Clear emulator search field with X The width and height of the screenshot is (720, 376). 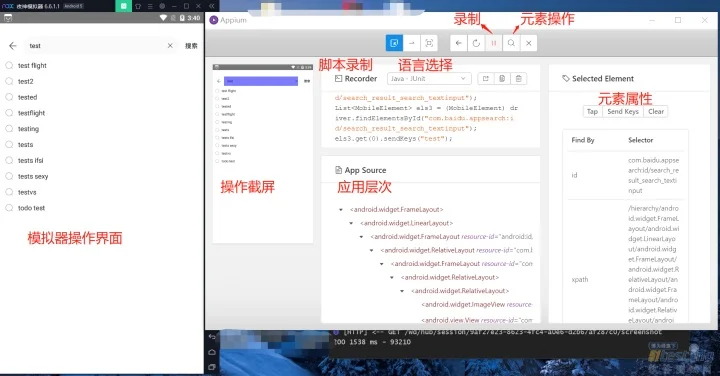coord(170,45)
